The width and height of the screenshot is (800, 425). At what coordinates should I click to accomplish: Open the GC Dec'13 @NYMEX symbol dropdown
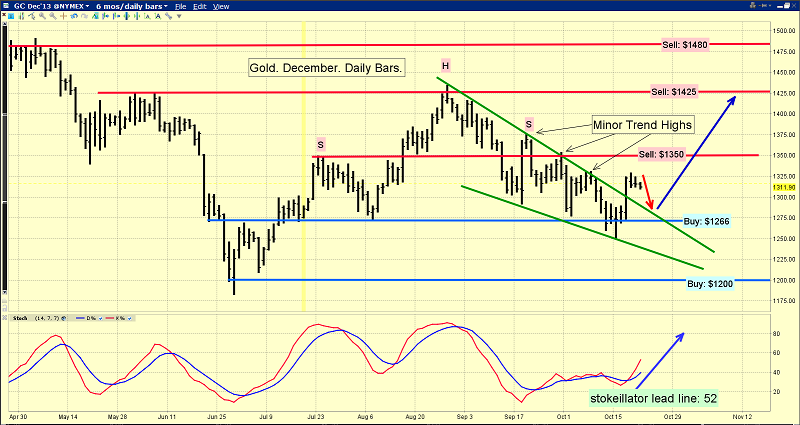(x=52, y=7)
